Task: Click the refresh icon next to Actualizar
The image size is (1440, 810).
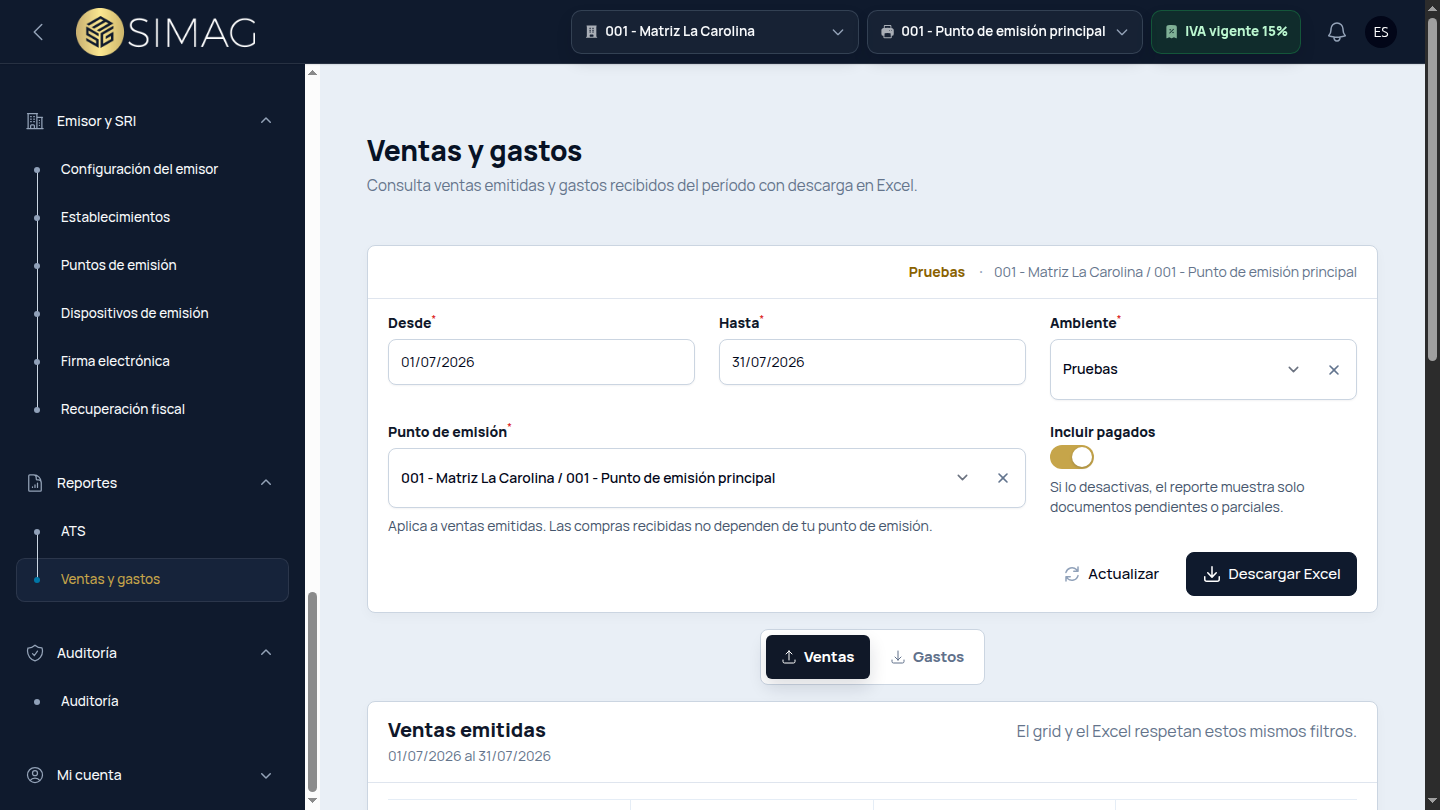Action: point(1072,574)
